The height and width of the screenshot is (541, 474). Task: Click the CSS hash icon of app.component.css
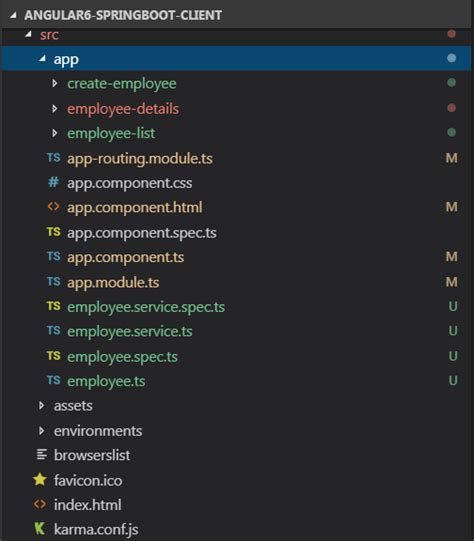pyautogui.click(x=53, y=182)
